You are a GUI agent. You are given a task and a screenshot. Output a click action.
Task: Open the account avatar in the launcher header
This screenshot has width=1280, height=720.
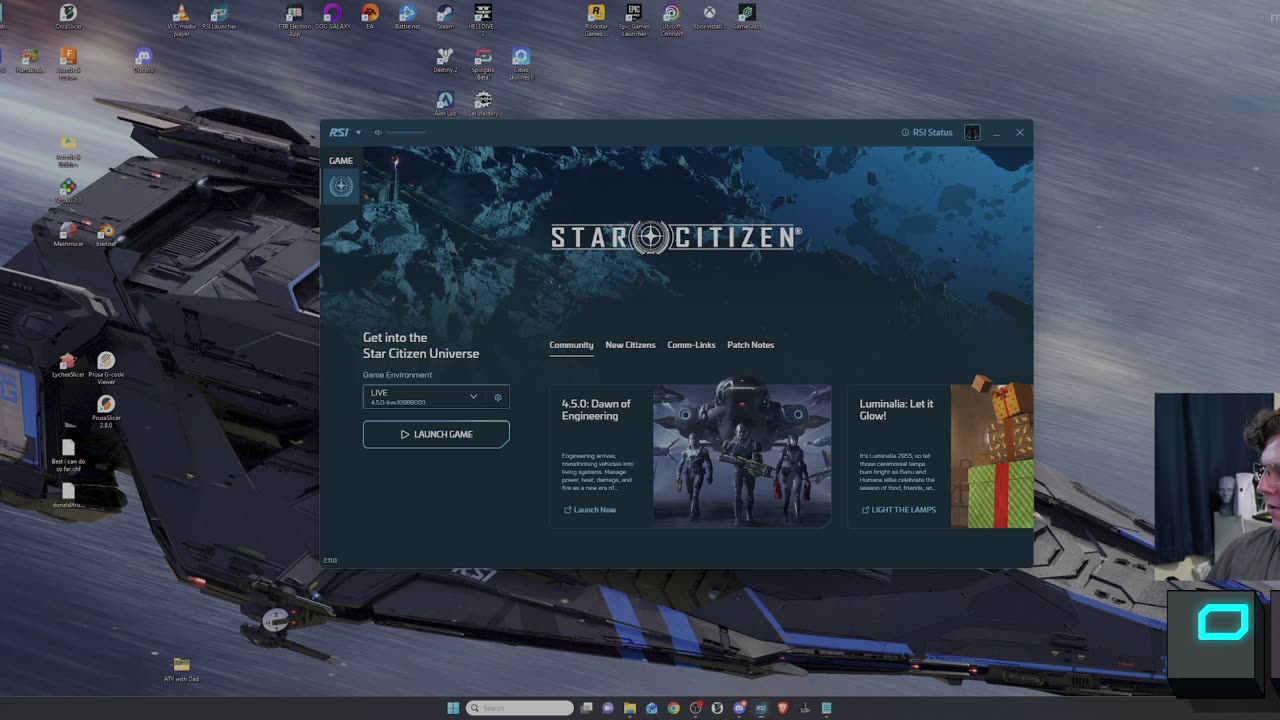(972, 132)
